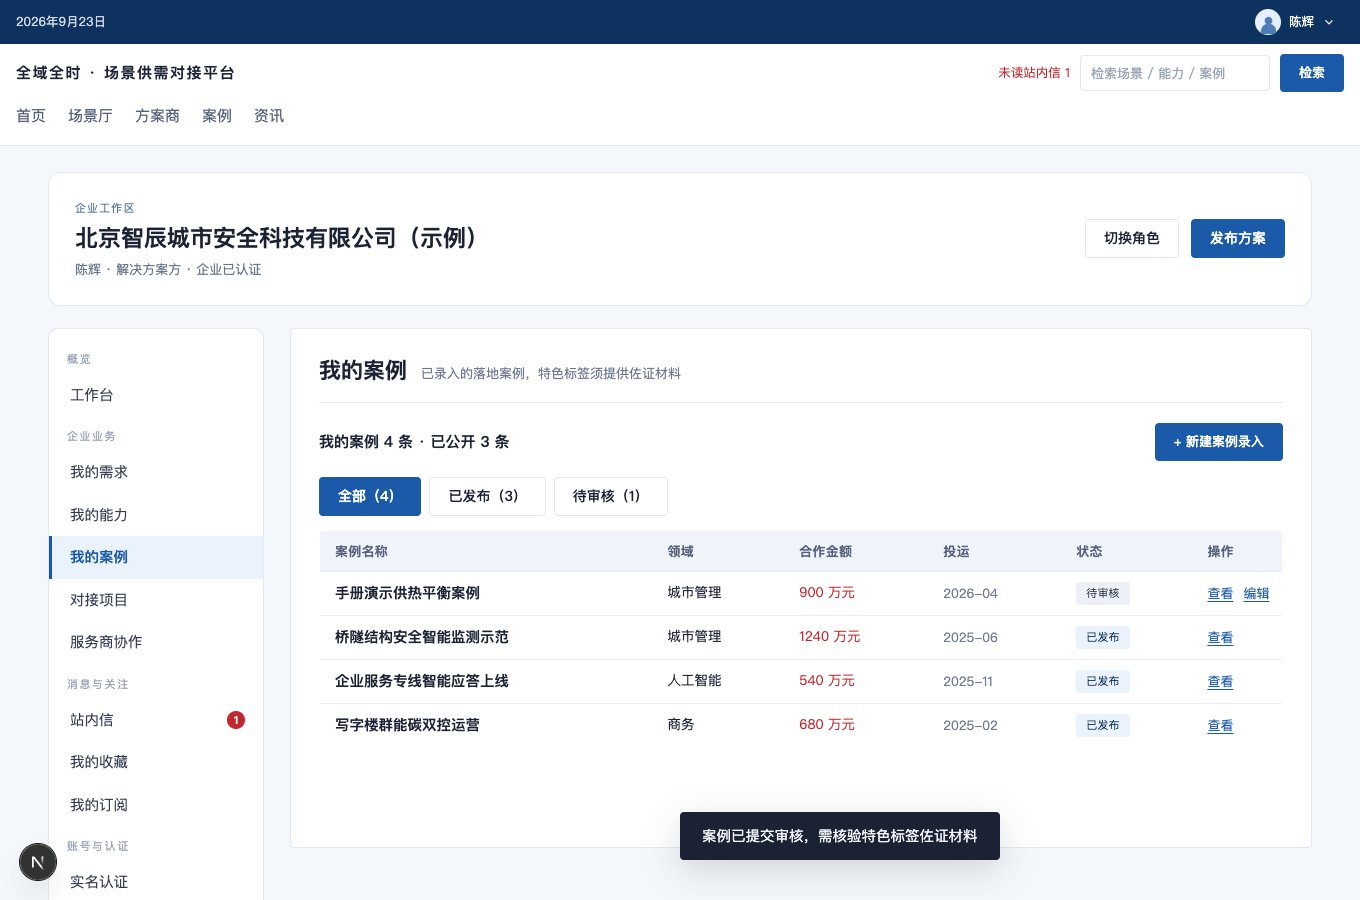Open 我的能力 in the sidebar
The width and height of the screenshot is (1360, 900).
pos(156,515)
